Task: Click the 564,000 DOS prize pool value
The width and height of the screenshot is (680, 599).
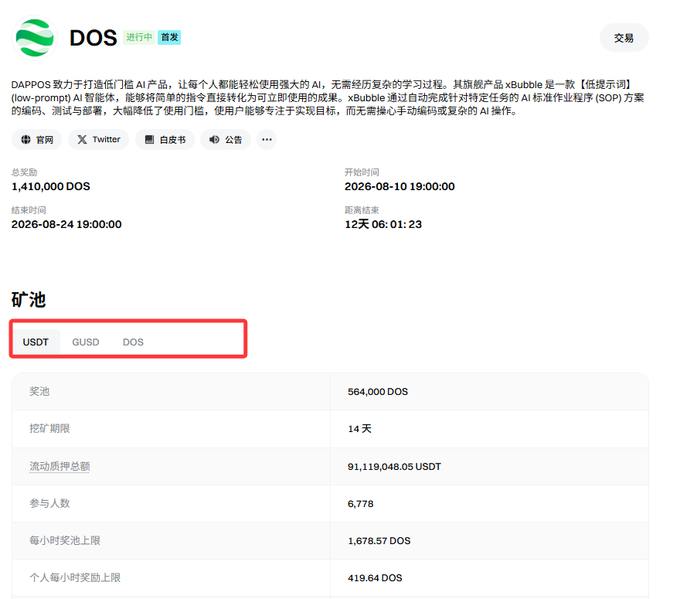Action: point(378,392)
